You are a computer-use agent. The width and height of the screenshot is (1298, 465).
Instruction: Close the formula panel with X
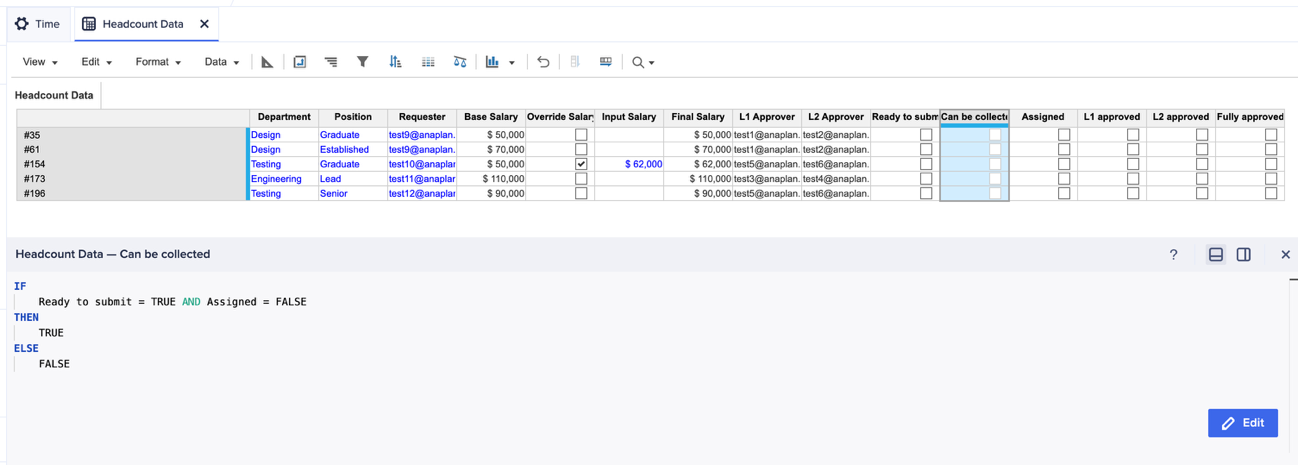[1286, 255]
